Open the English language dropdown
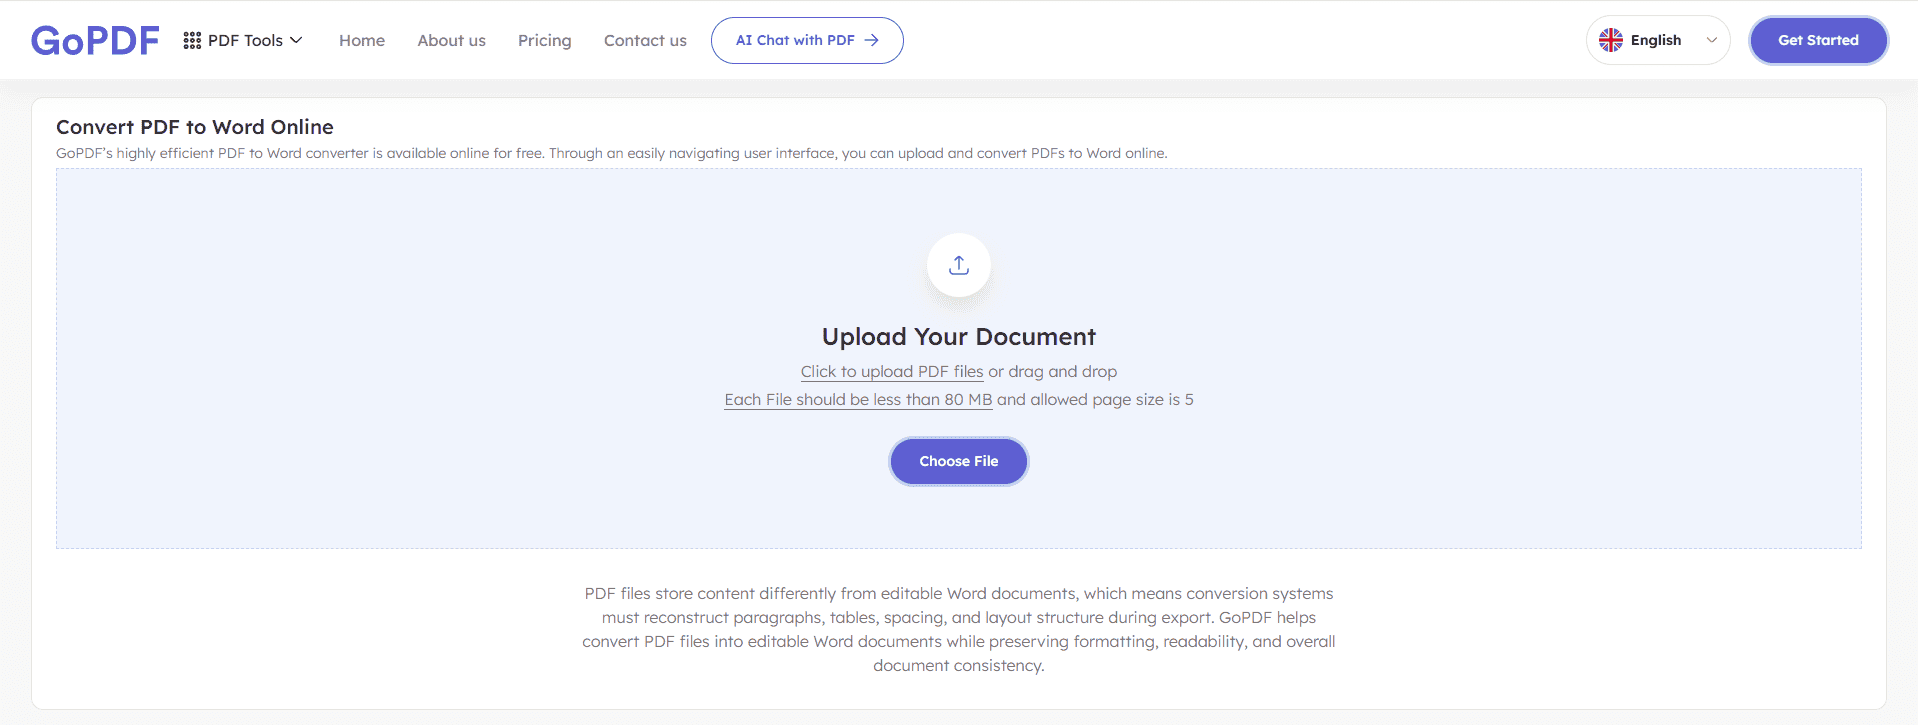The height and width of the screenshot is (725, 1918). pos(1658,40)
